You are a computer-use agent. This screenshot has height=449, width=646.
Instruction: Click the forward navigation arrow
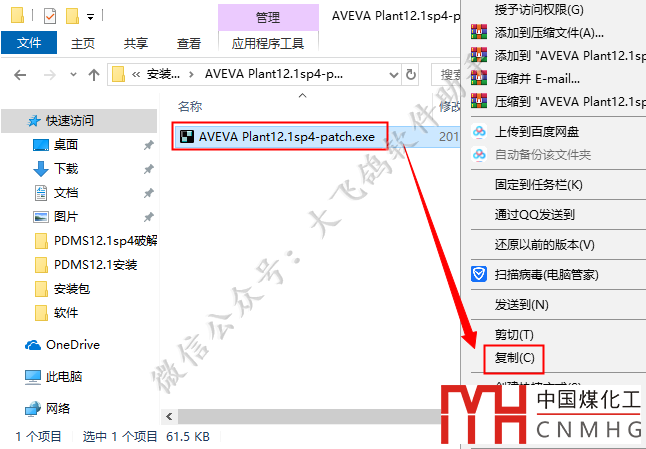pyautogui.click(x=50, y=75)
